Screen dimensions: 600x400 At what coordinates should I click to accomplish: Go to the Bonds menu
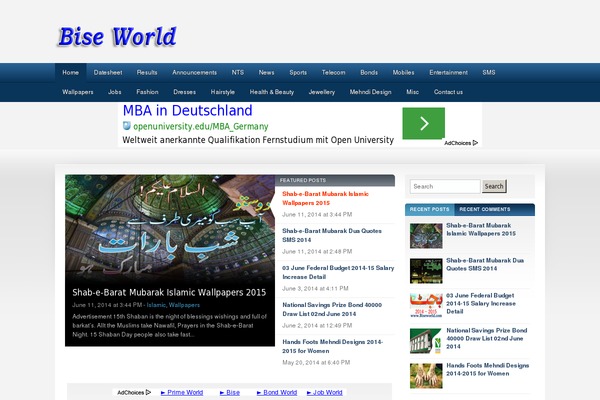[369, 72]
